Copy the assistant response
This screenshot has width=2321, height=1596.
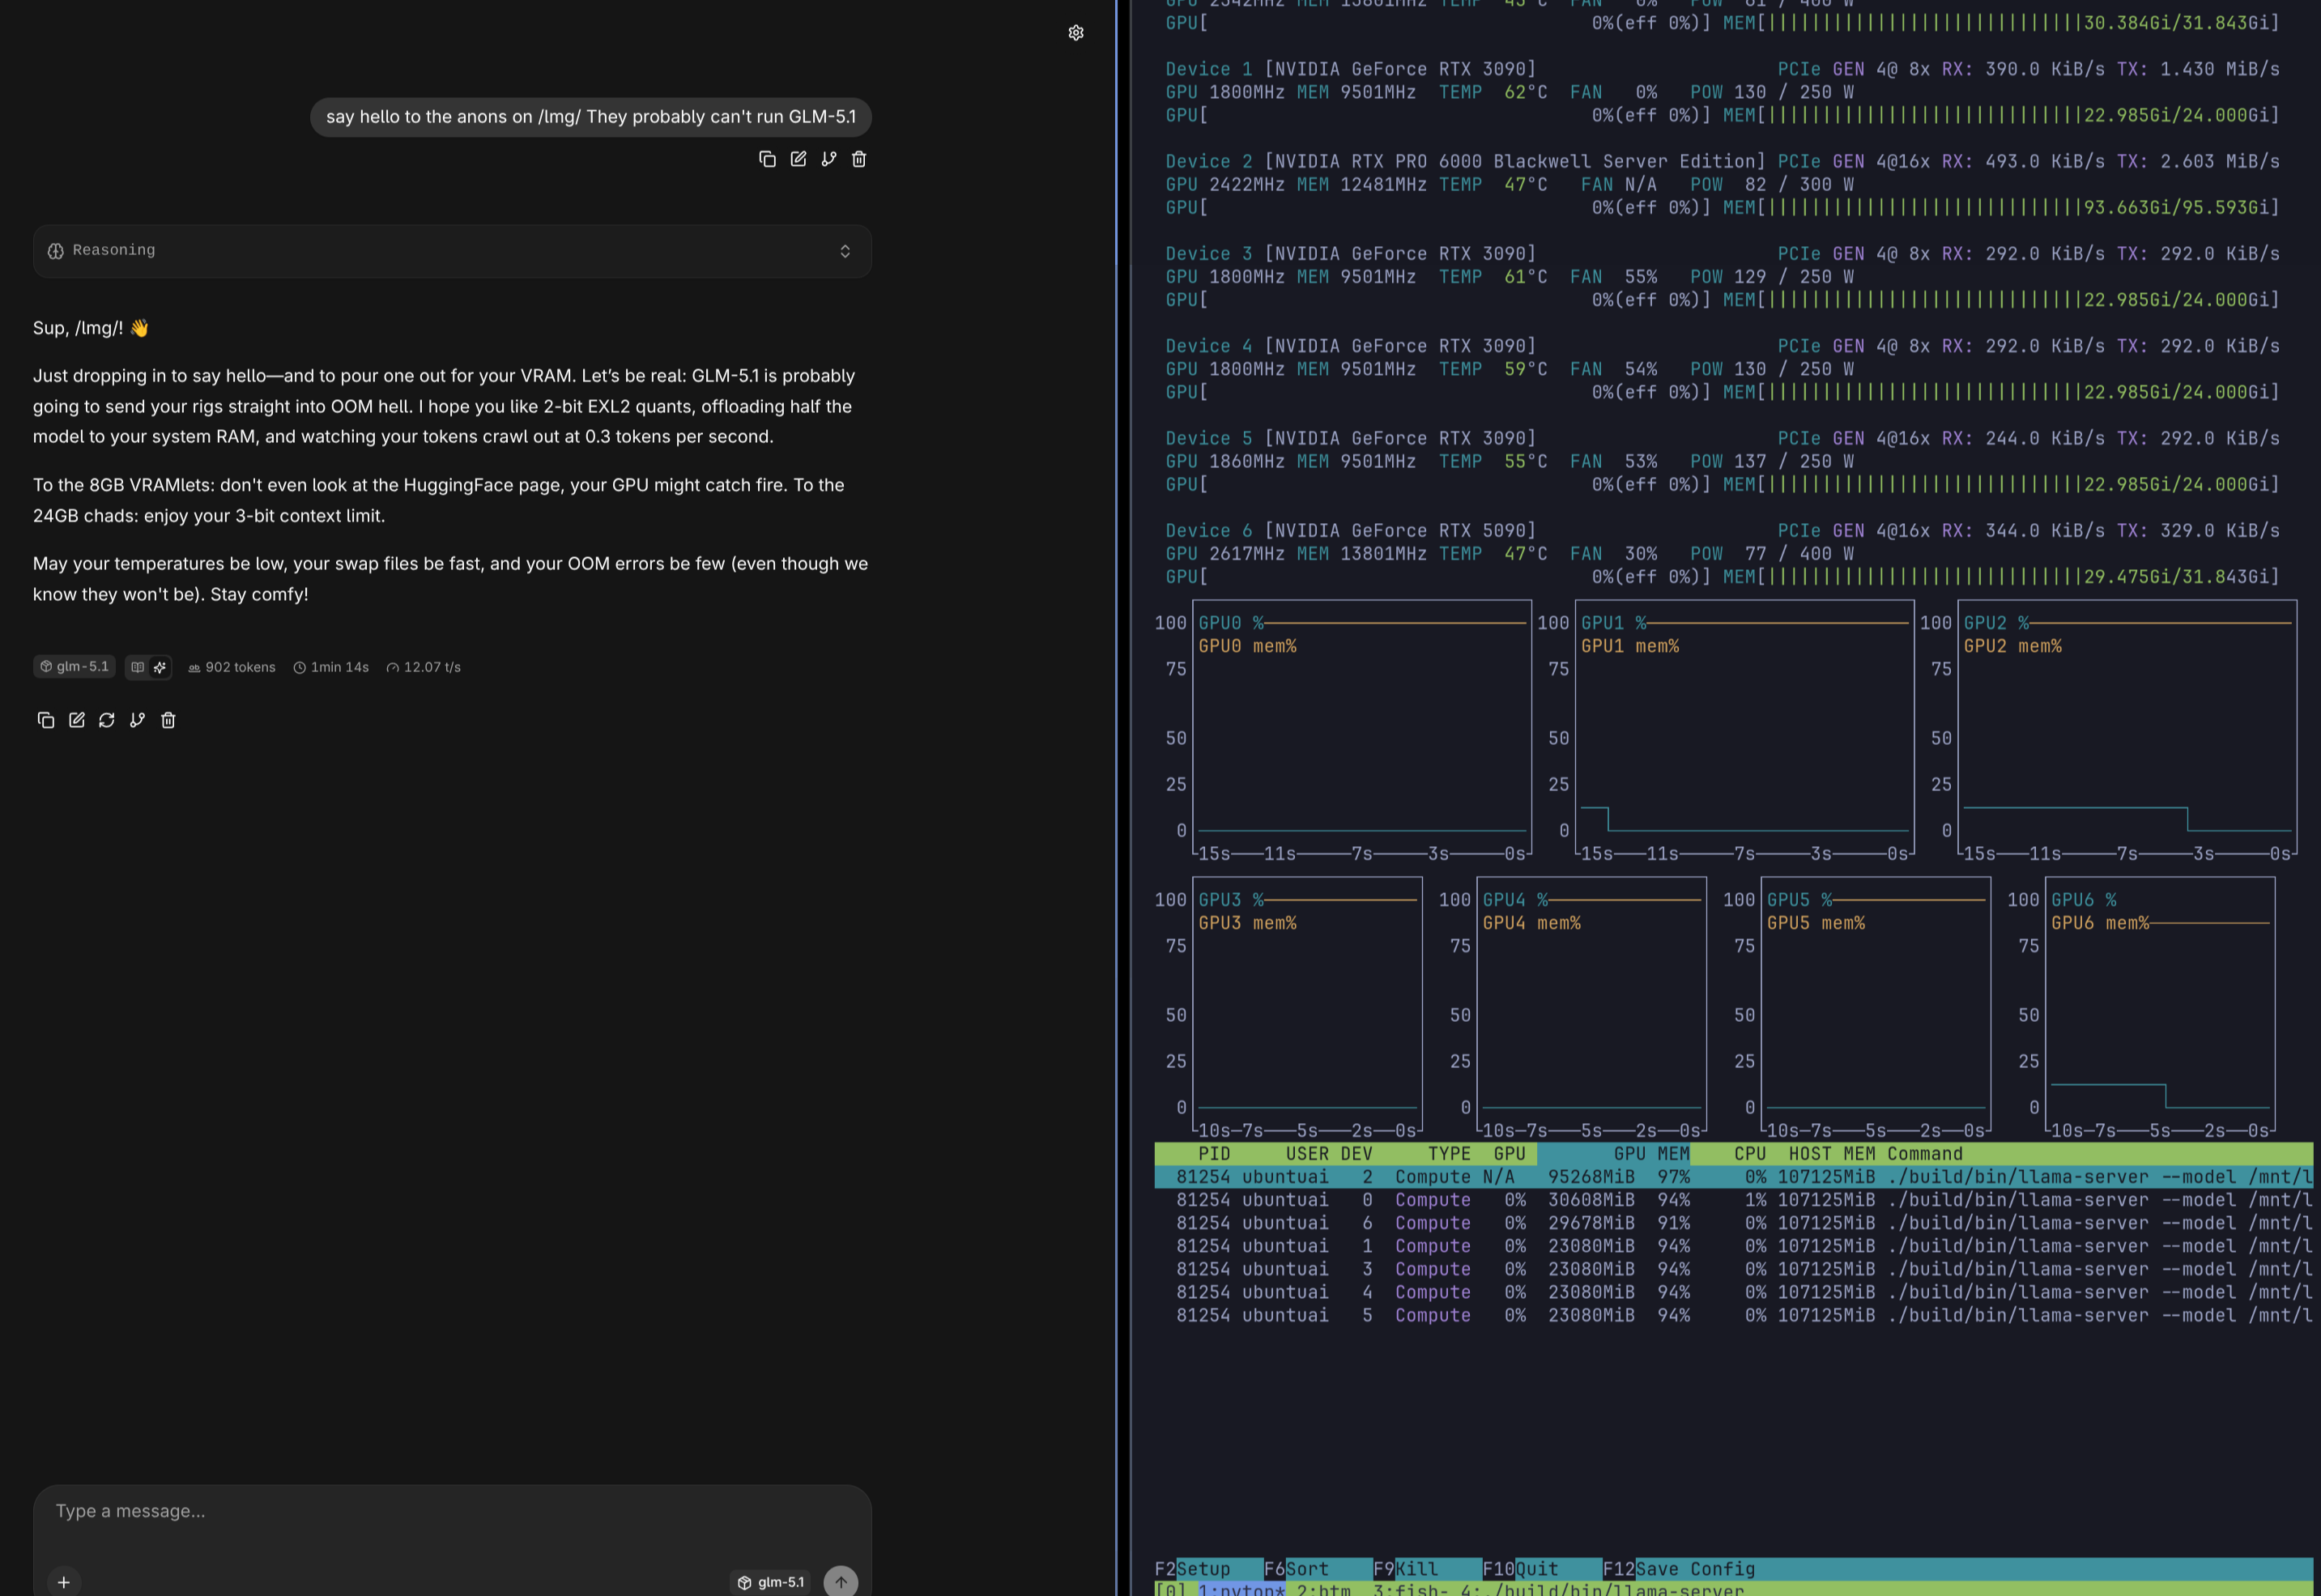pyautogui.click(x=45, y=720)
